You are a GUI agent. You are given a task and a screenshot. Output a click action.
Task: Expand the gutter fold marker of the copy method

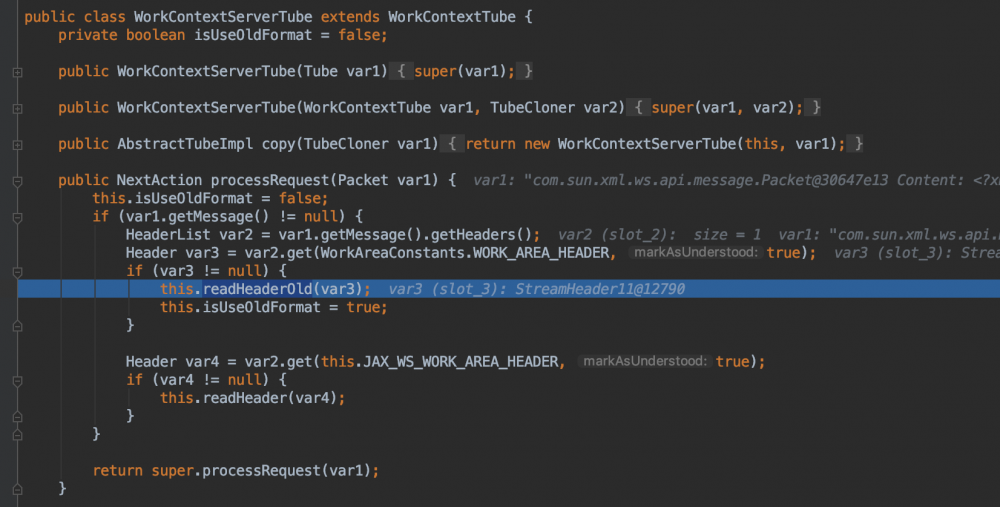pos(17,145)
